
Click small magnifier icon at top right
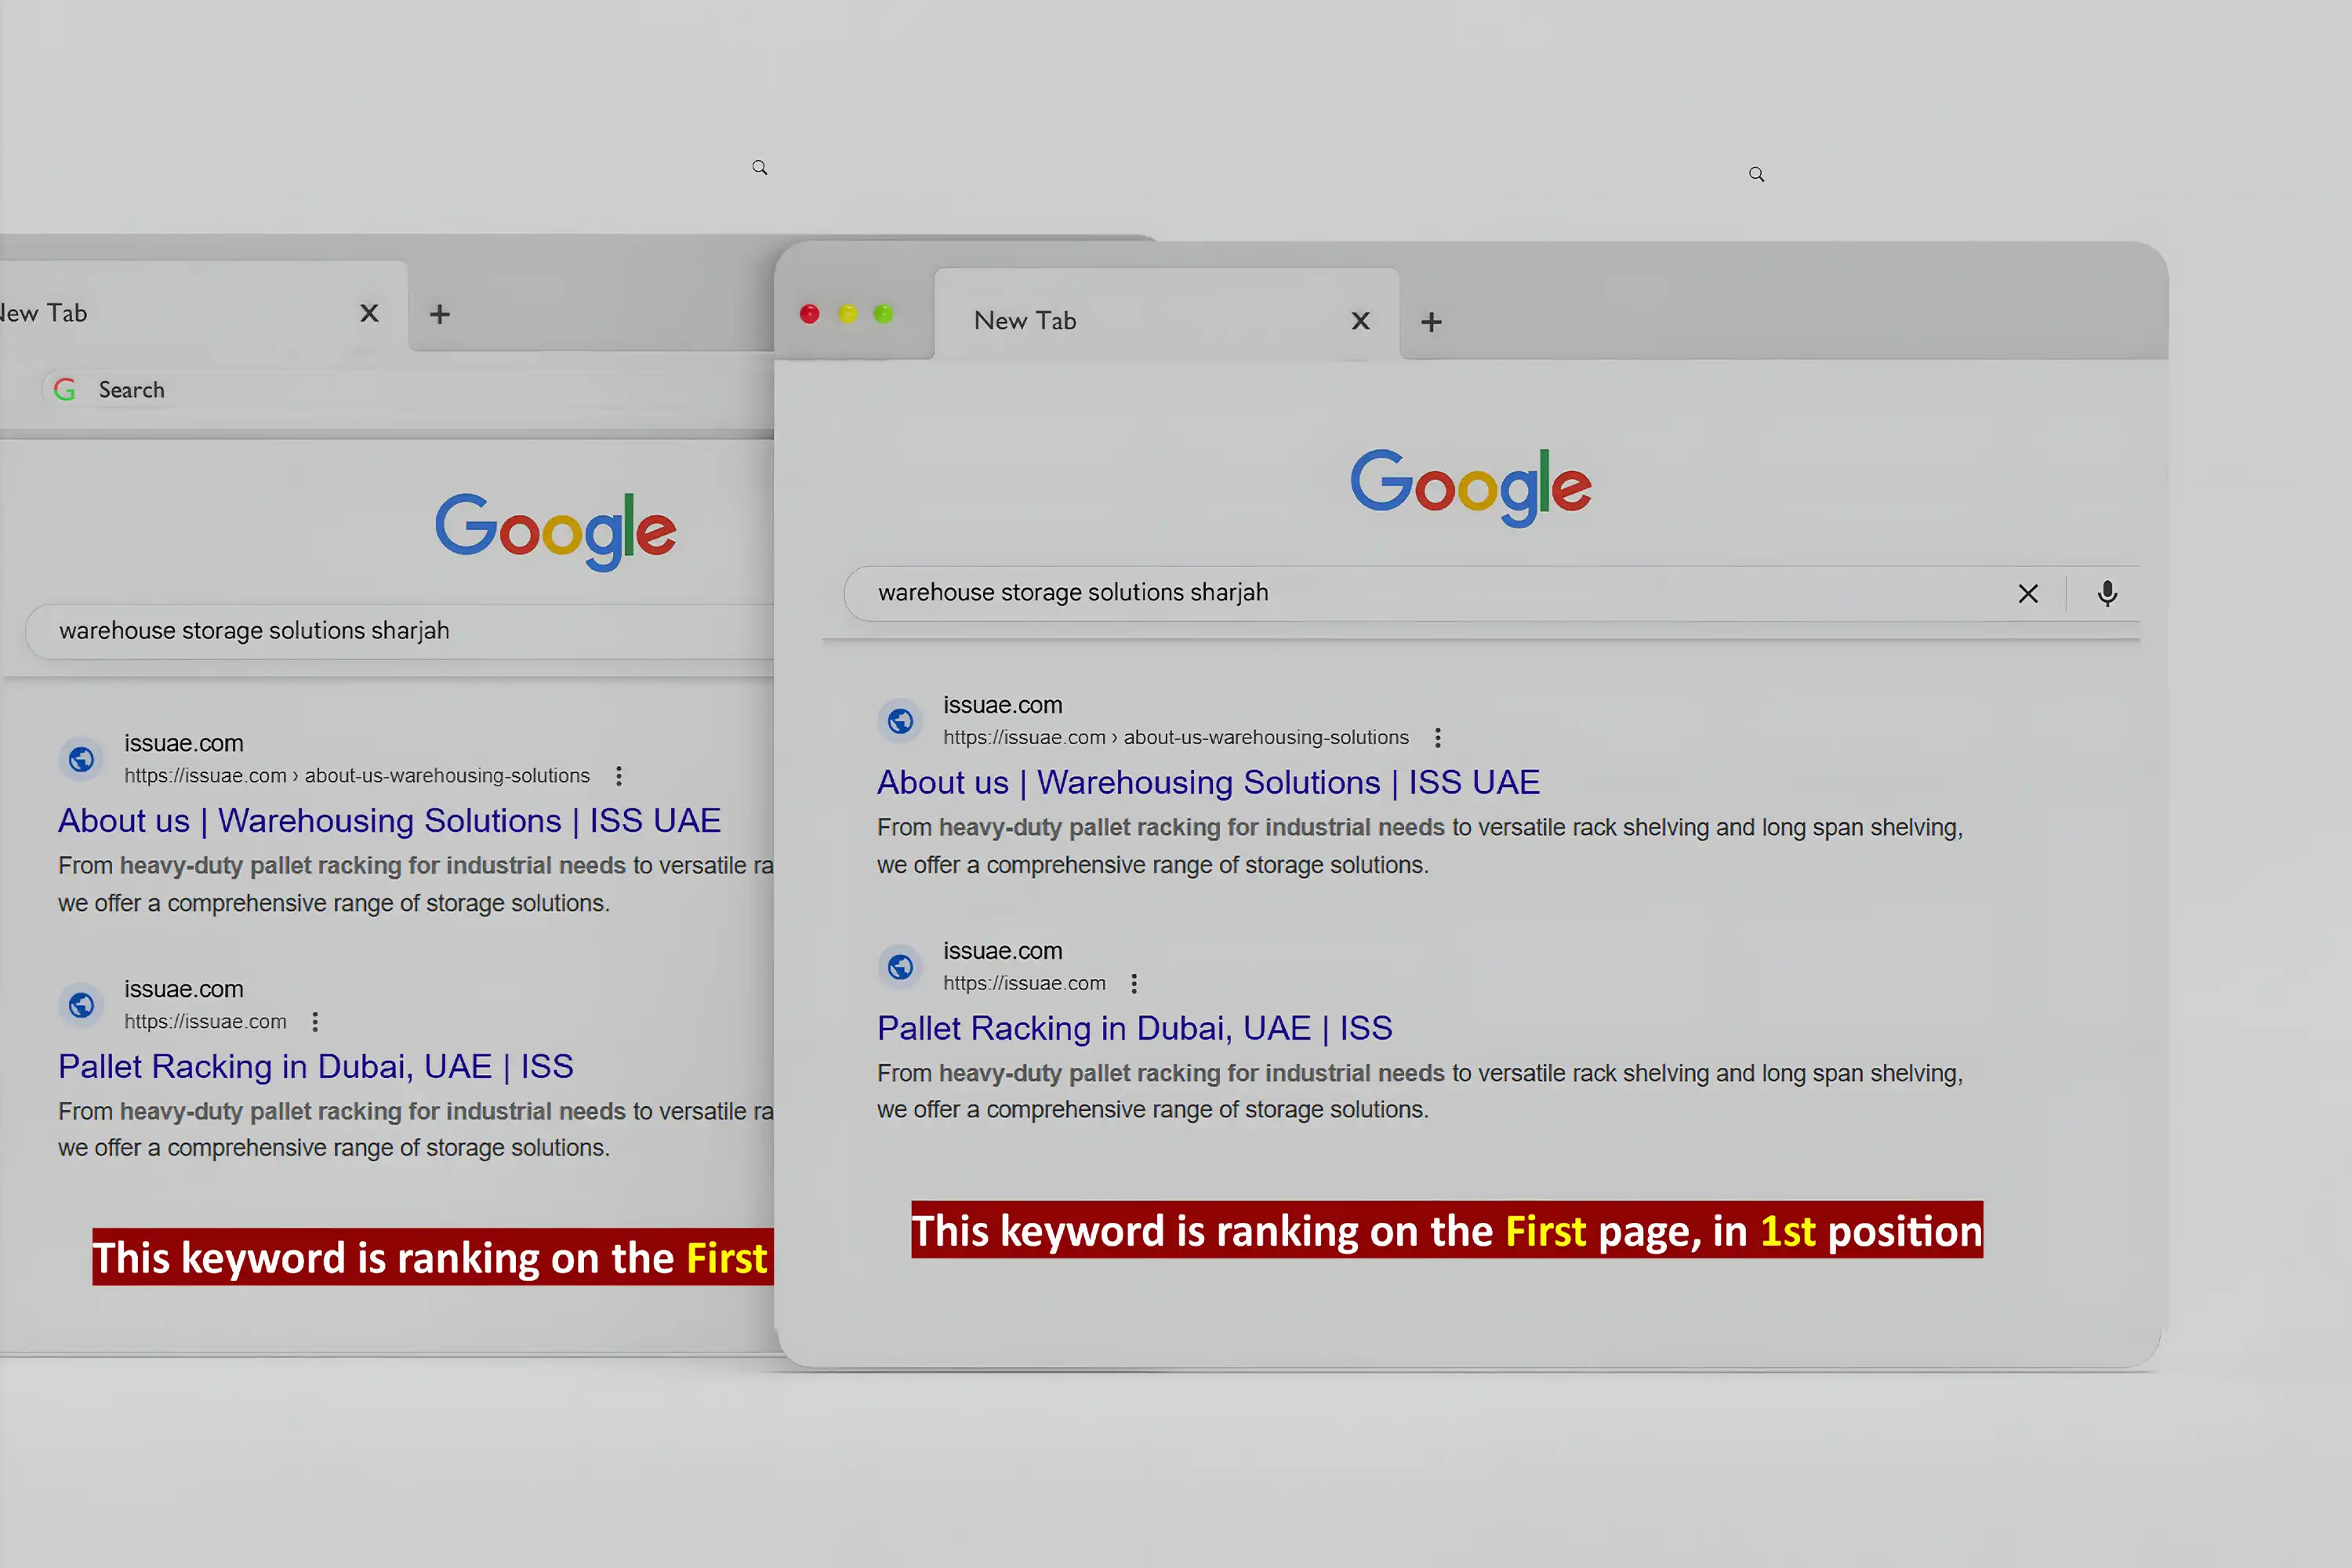[1756, 175]
